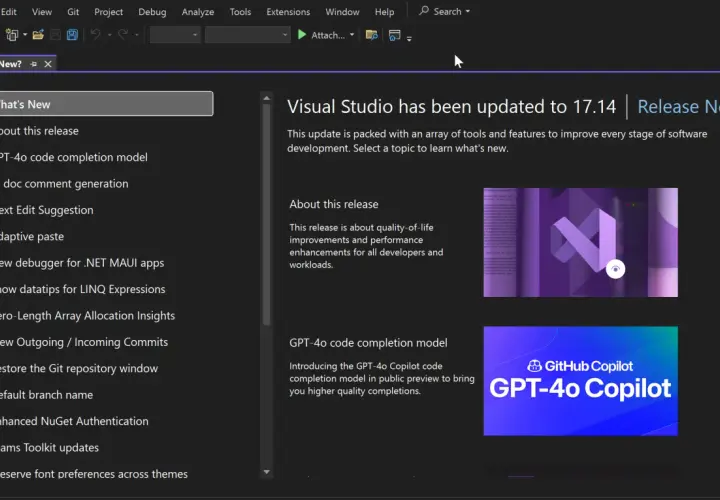
Task: Open the Edit menu
Action: [9, 12]
